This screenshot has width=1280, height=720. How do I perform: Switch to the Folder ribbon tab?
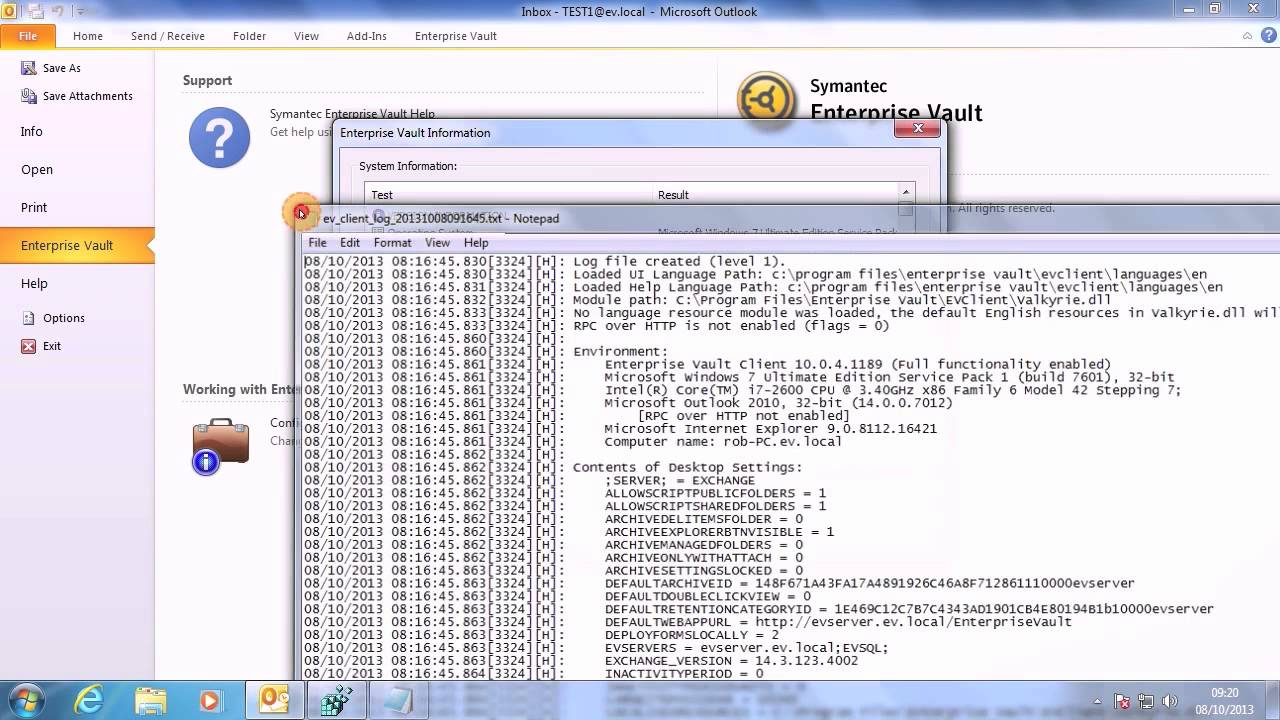pyautogui.click(x=249, y=36)
